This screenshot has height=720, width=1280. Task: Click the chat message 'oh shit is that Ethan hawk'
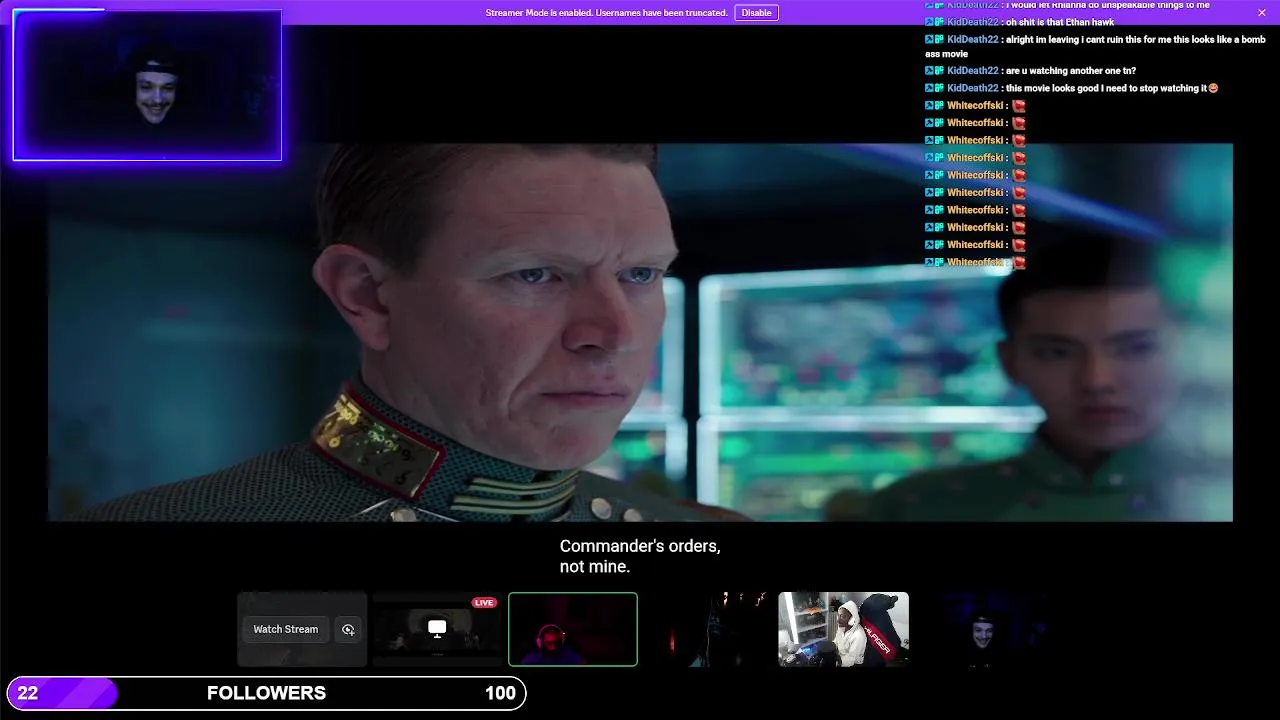click(x=1060, y=22)
